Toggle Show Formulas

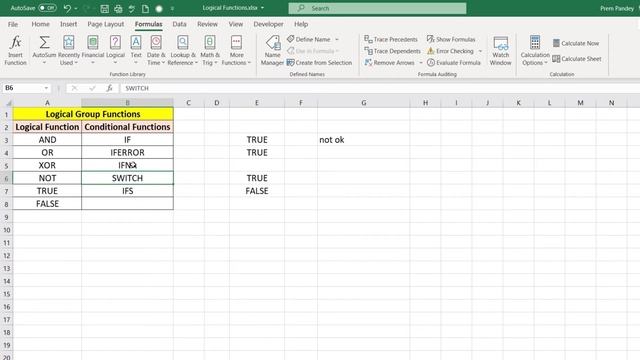(451, 39)
